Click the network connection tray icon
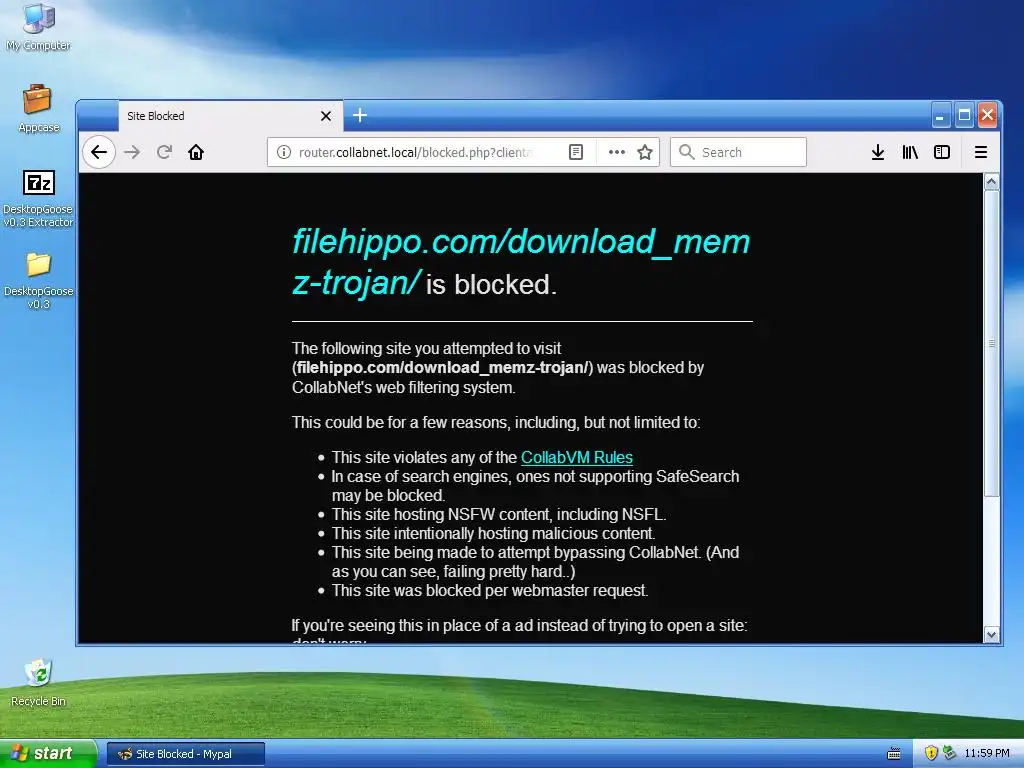Viewport: 1024px width, 768px height. click(949, 754)
